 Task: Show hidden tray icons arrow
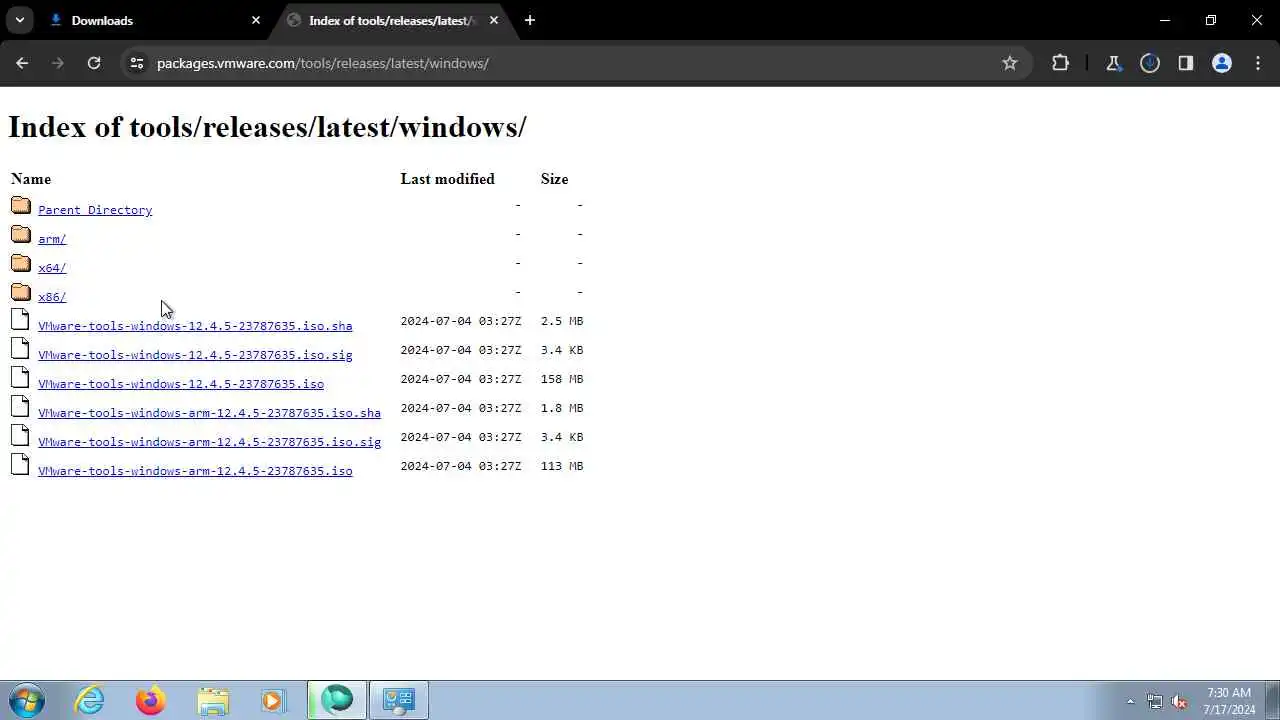point(1130,701)
